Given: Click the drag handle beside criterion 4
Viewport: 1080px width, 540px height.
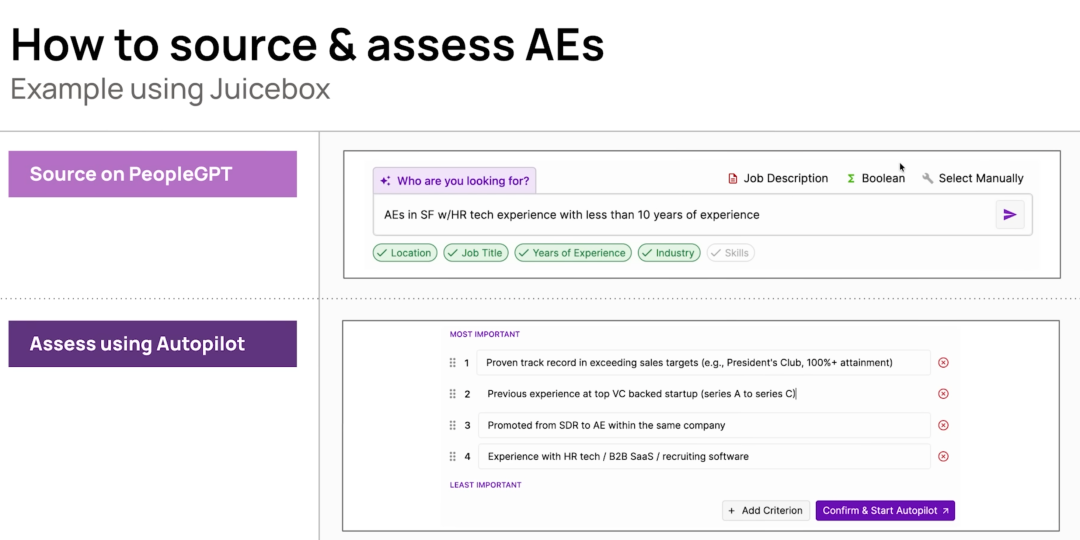Looking at the screenshot, I should coord(452,457).
